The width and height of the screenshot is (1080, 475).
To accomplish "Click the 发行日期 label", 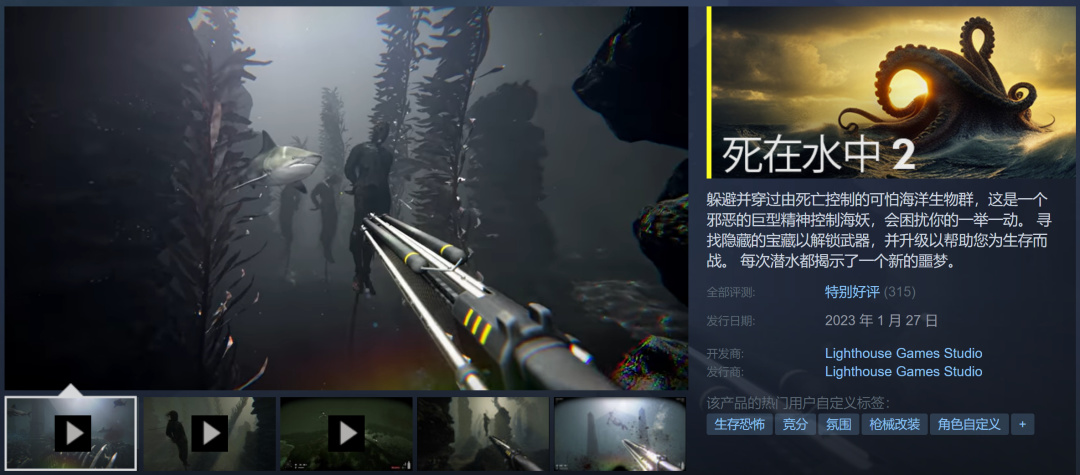I will (731, 321).
